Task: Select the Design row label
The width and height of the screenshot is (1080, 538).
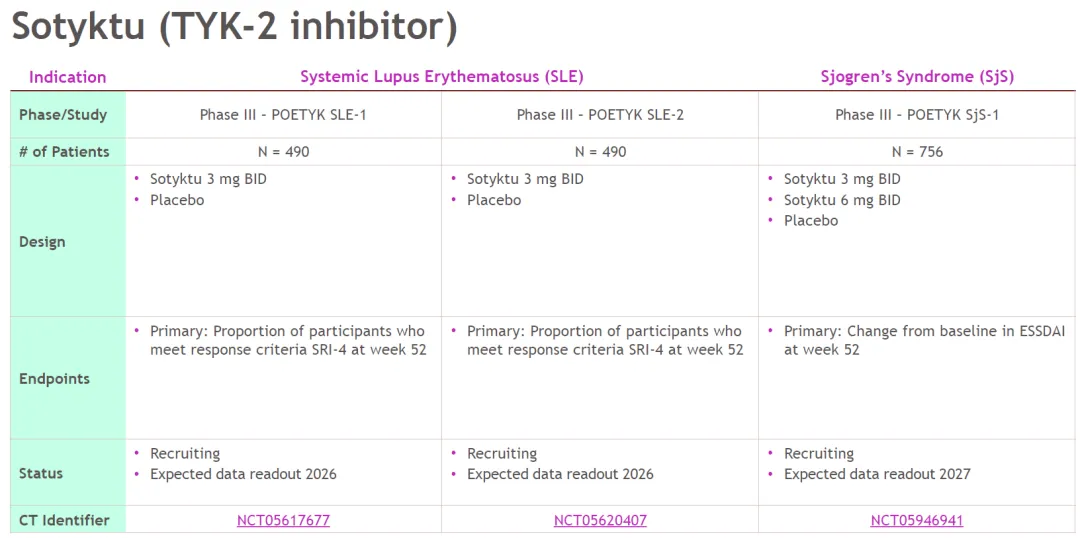Action: click(42, 242)
